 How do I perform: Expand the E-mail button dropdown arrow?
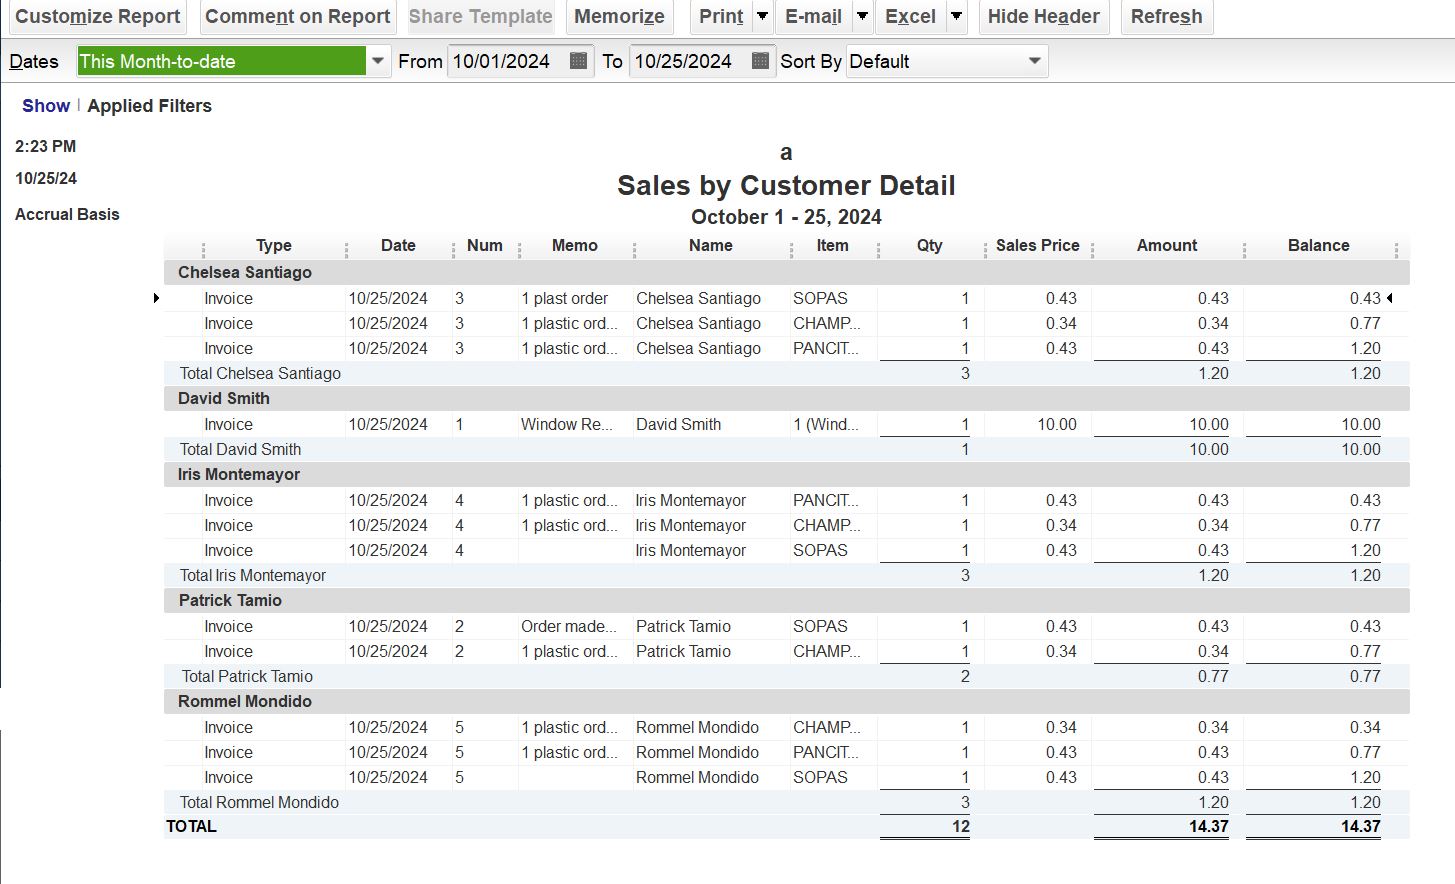[862, 16]
